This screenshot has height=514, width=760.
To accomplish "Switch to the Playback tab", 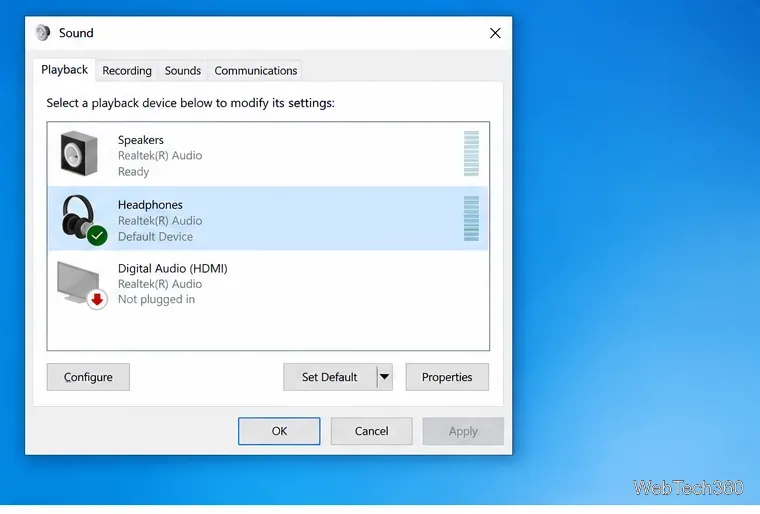I will tap(64, 70).
